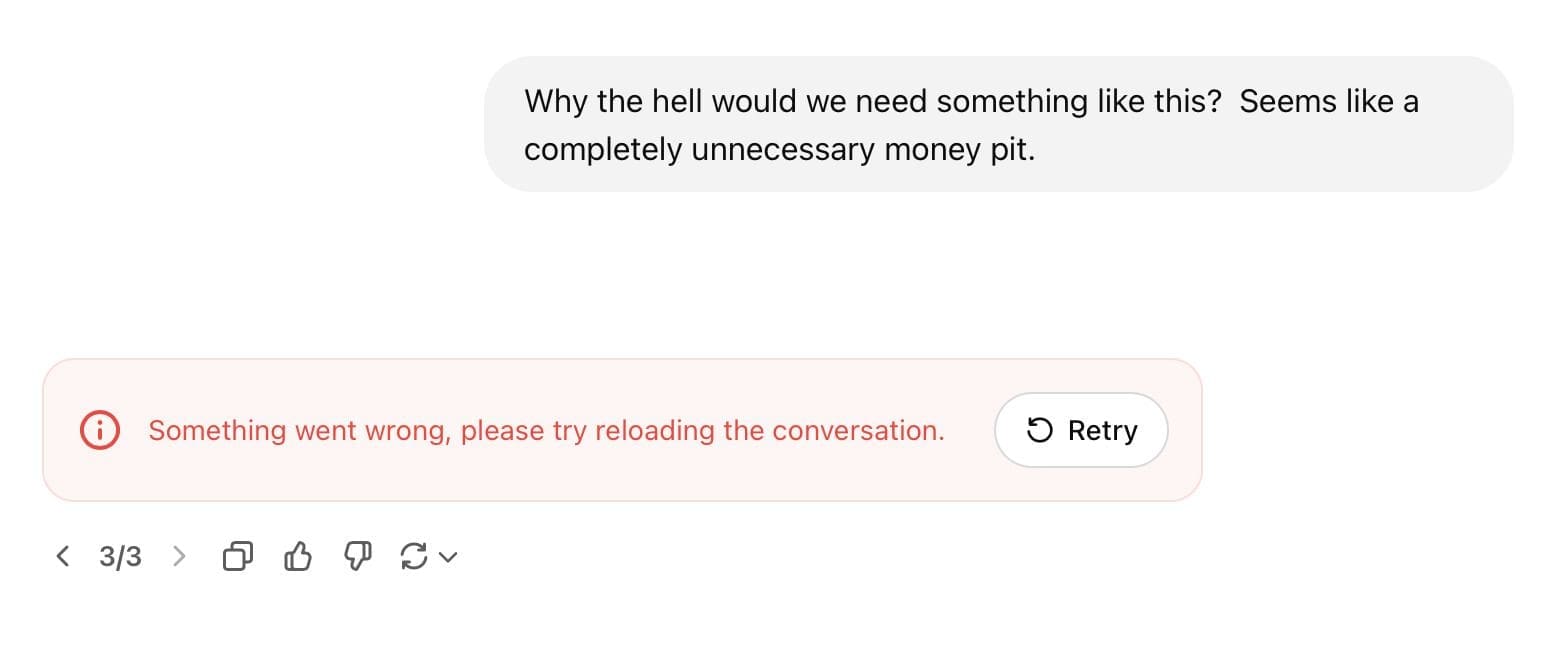Click the words 'reloading the conversation'

(769, 430)
